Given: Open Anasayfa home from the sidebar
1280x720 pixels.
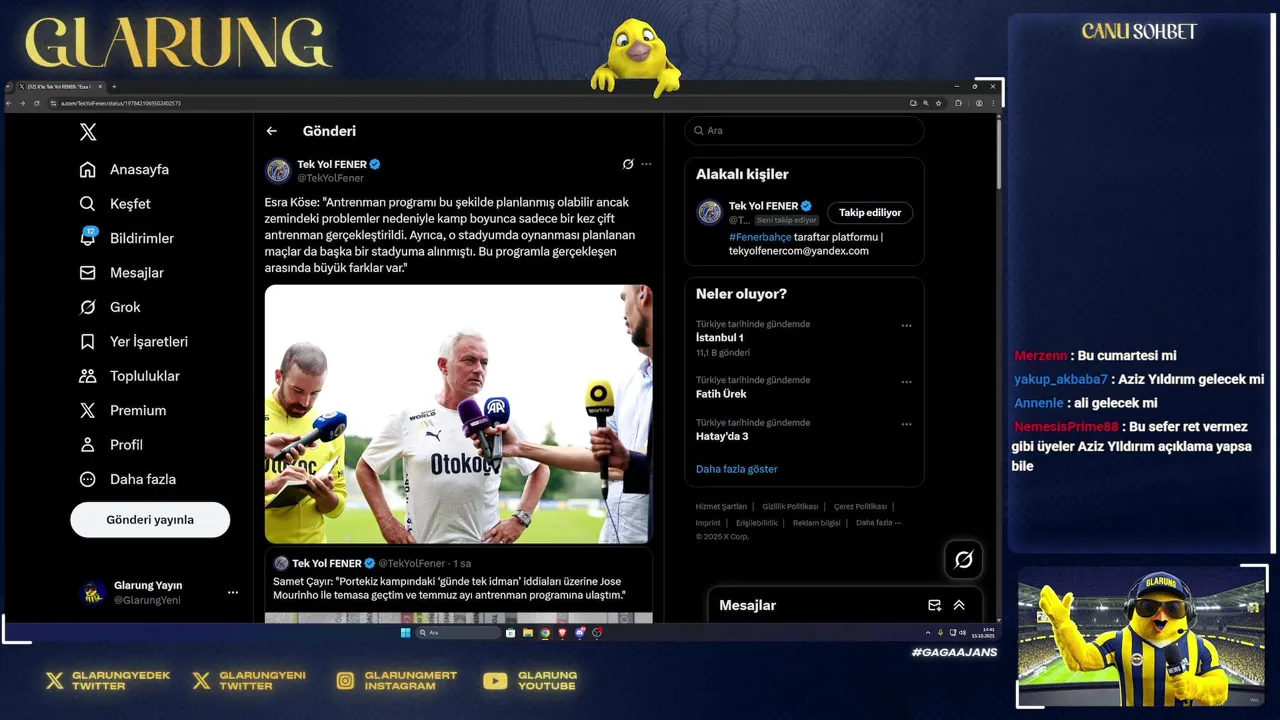Looking at the screenshot, I should click(x=124, y=170).
